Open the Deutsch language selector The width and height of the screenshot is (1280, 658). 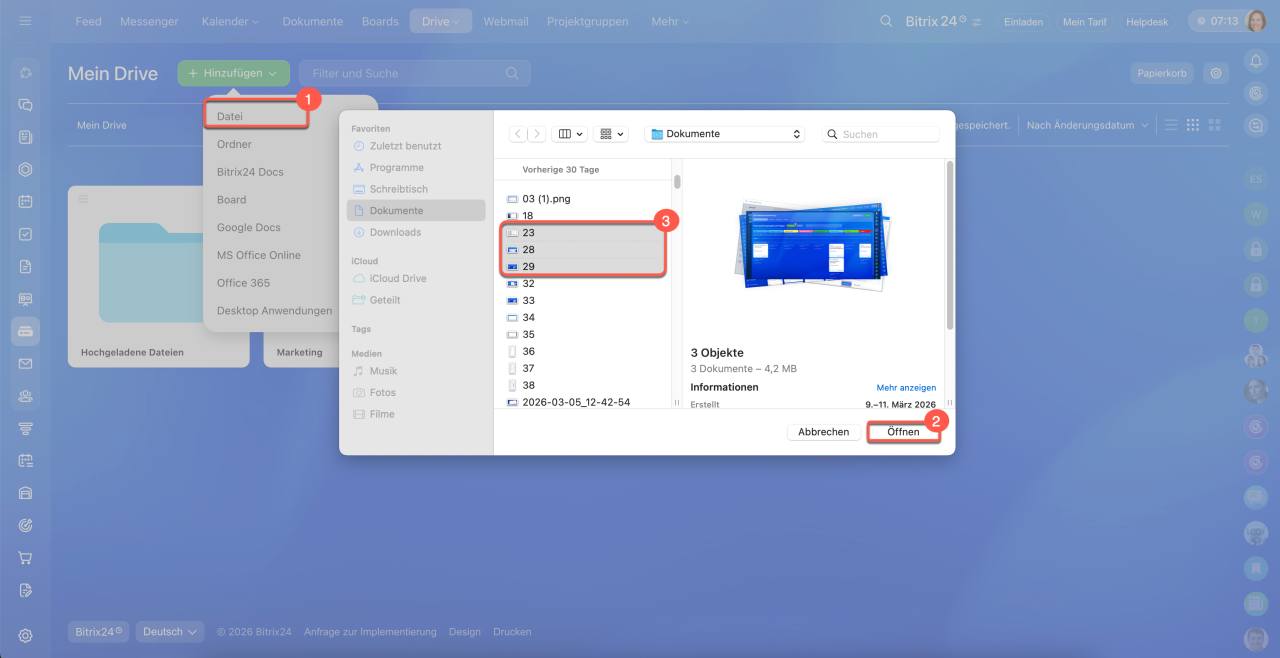170,632
